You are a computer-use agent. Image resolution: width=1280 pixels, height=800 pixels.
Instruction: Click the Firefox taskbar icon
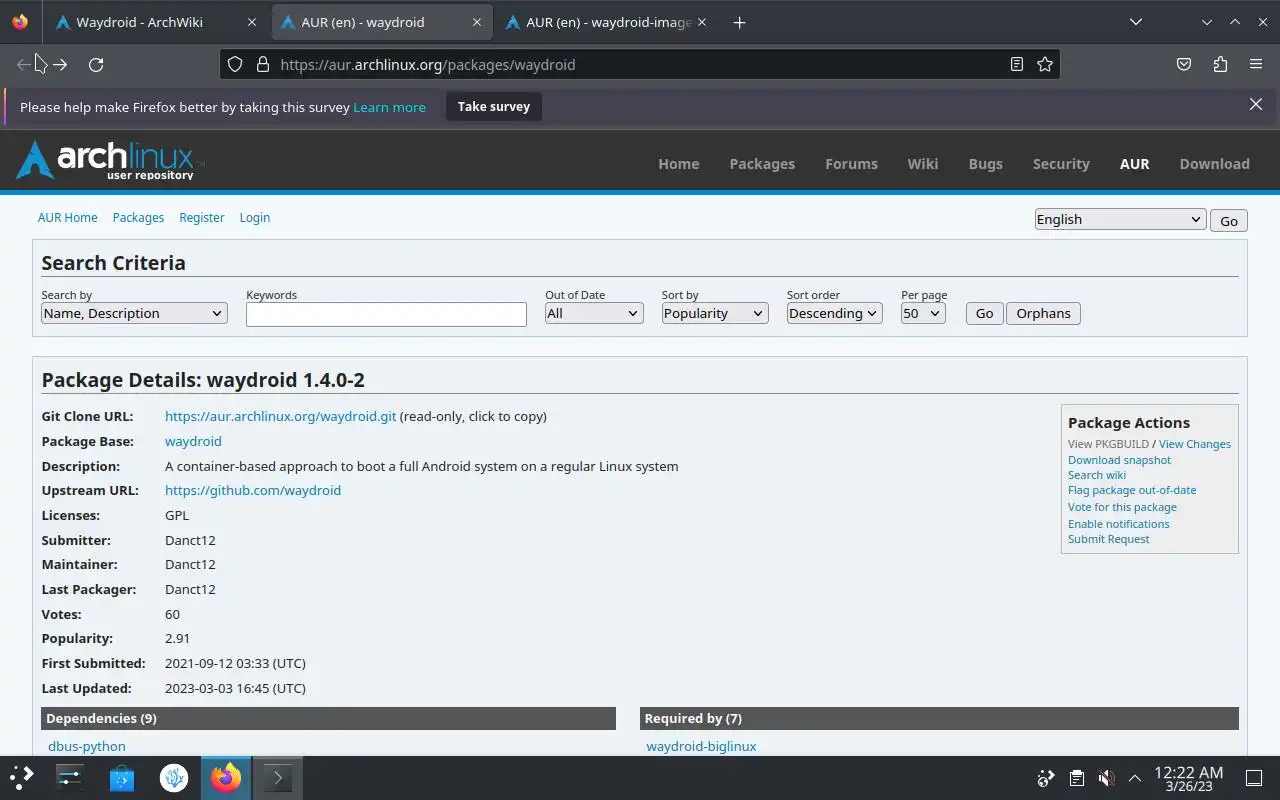coord(226,777)
